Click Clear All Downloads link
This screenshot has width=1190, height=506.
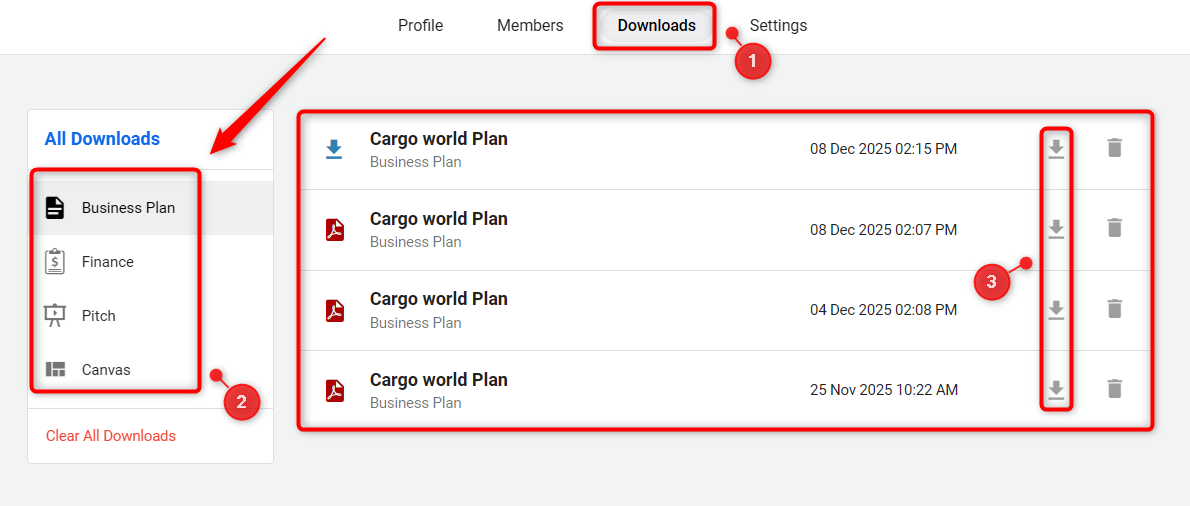click(x=111, y=436)
